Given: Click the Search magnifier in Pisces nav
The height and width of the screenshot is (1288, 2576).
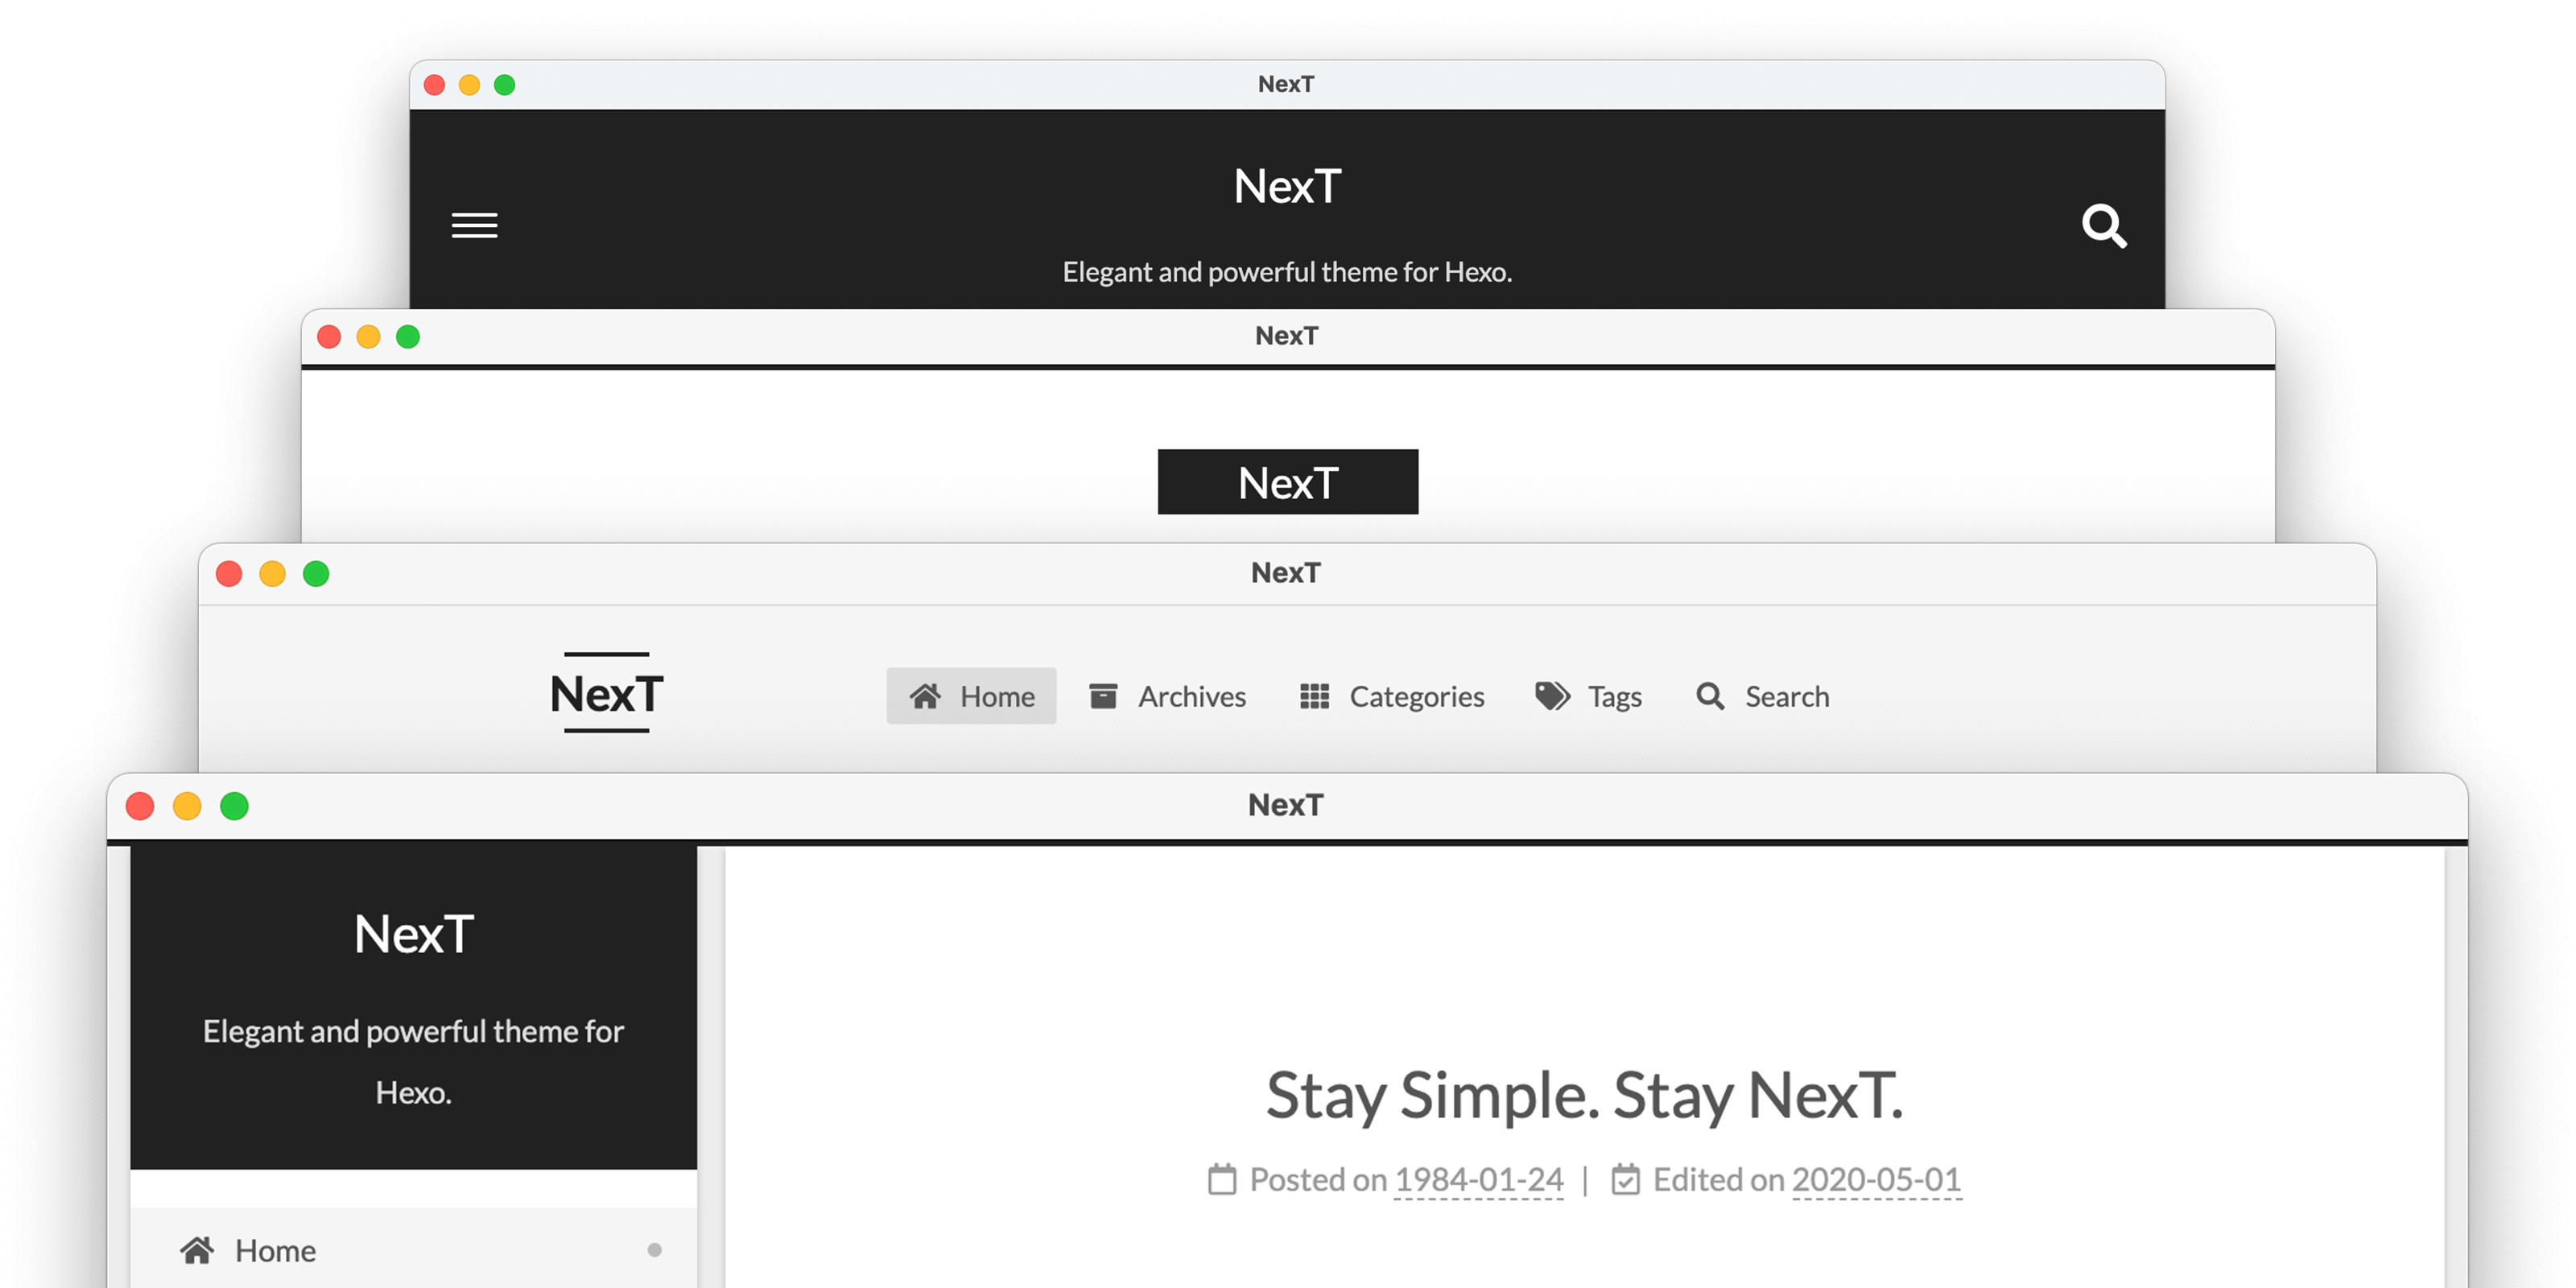Looking at the screenshot, I should point(1710,693).
